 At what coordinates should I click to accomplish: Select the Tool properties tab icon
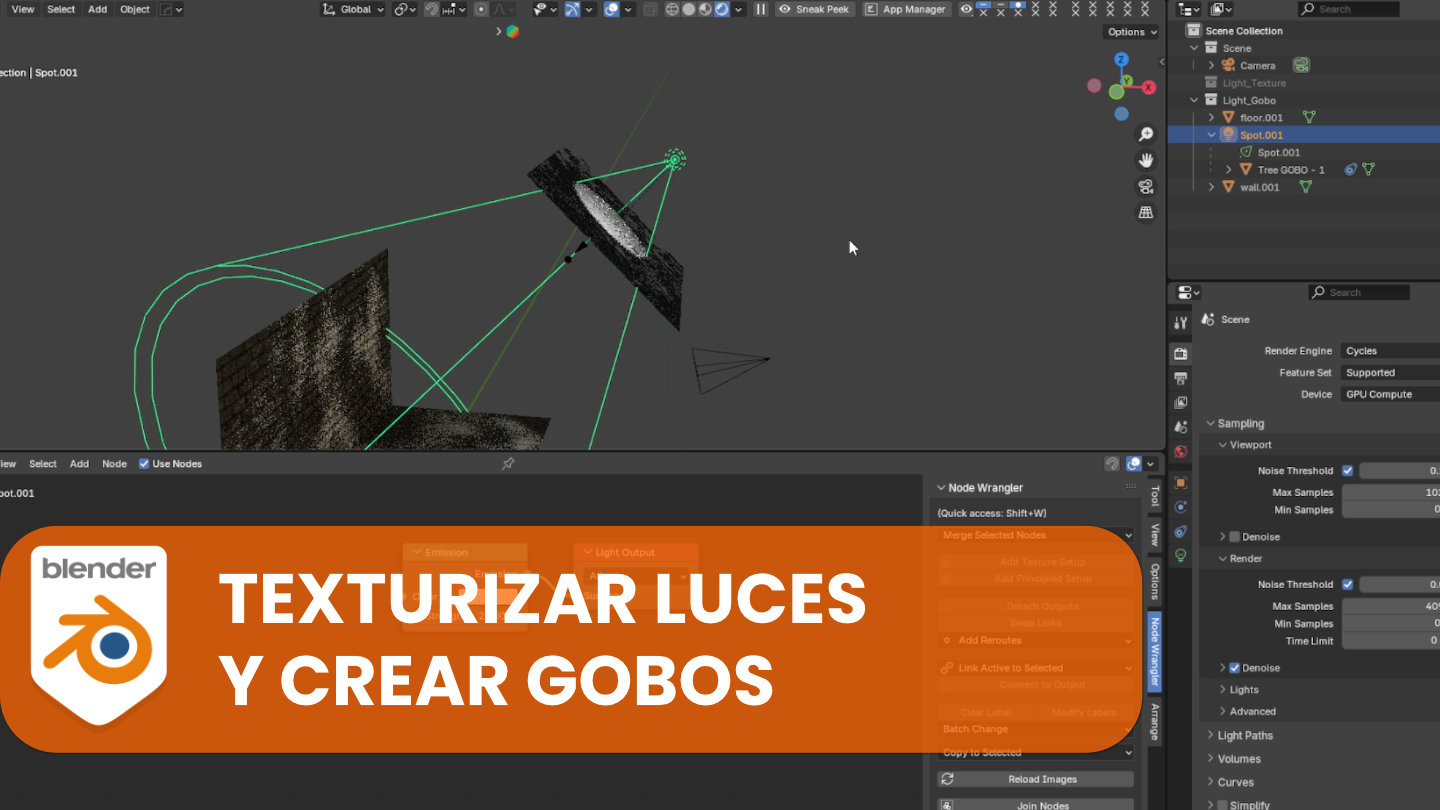click(1181, 323)
